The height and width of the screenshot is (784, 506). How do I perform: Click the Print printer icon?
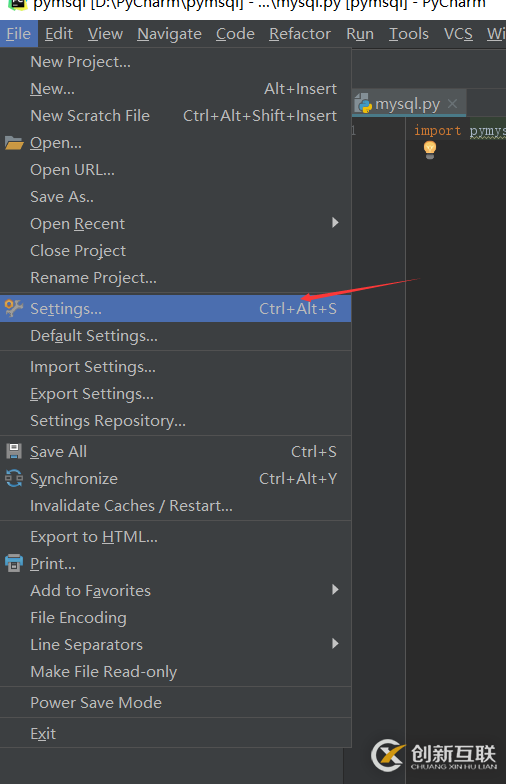point(14,564)
